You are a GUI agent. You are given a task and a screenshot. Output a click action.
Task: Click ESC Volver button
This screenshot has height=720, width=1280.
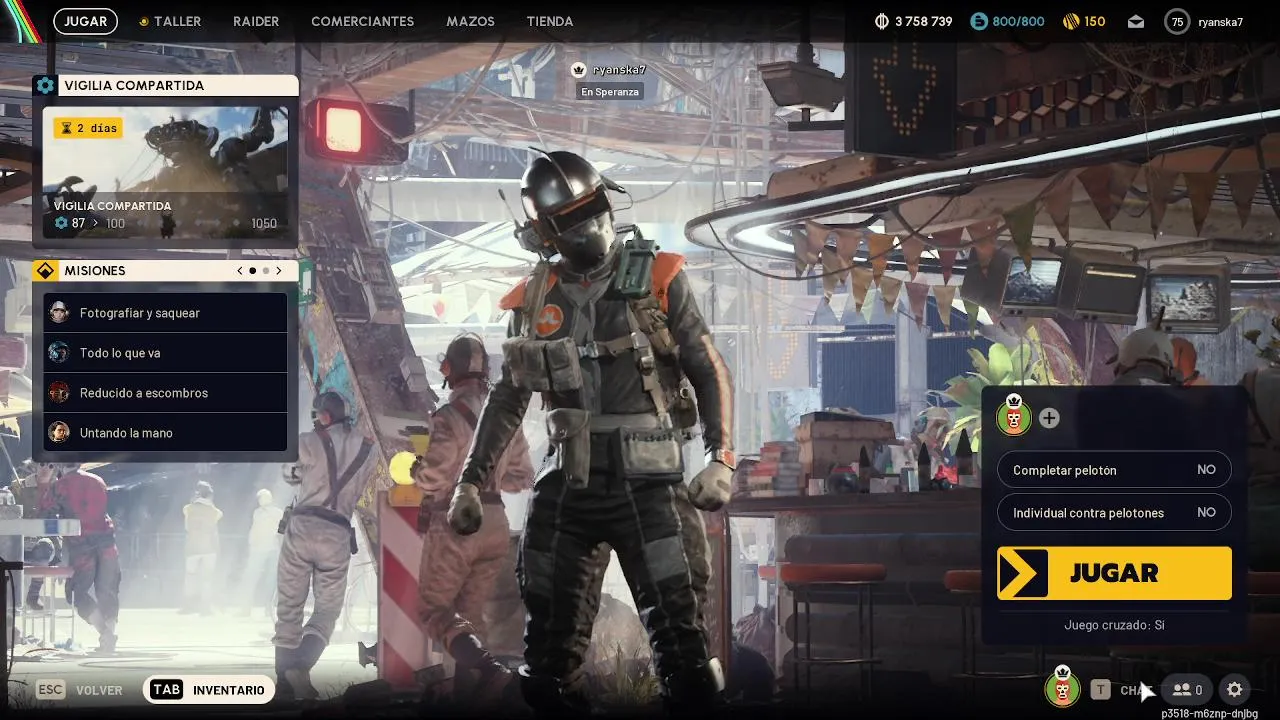point(79,690)
